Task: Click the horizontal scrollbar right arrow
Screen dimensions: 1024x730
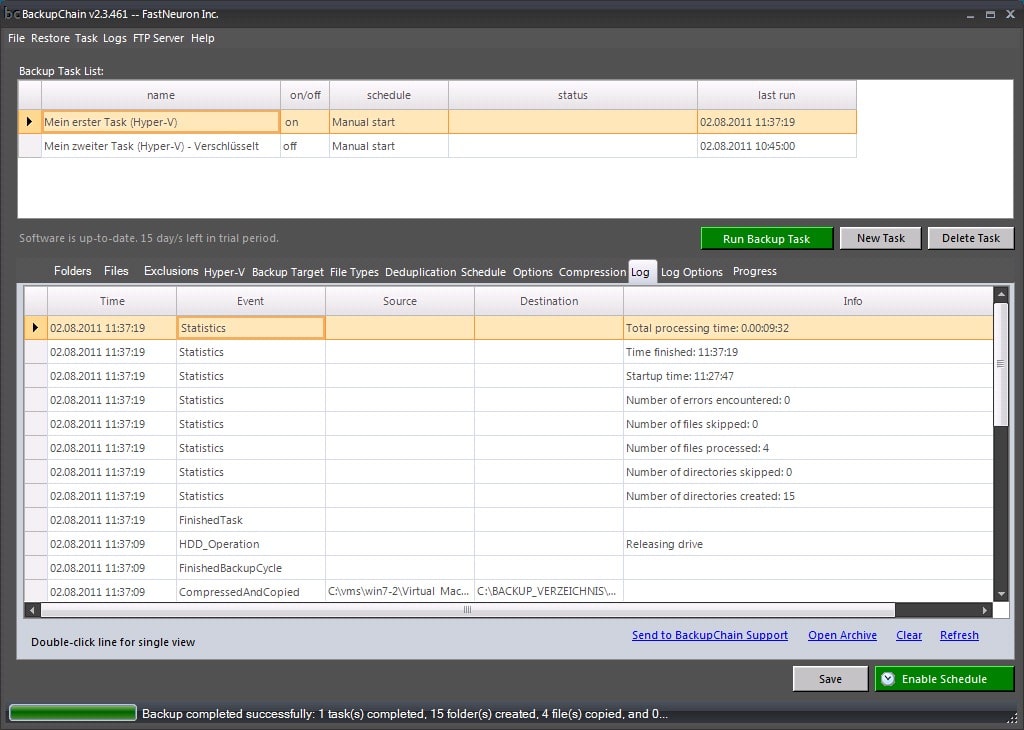Action: [x=986, y=610]
